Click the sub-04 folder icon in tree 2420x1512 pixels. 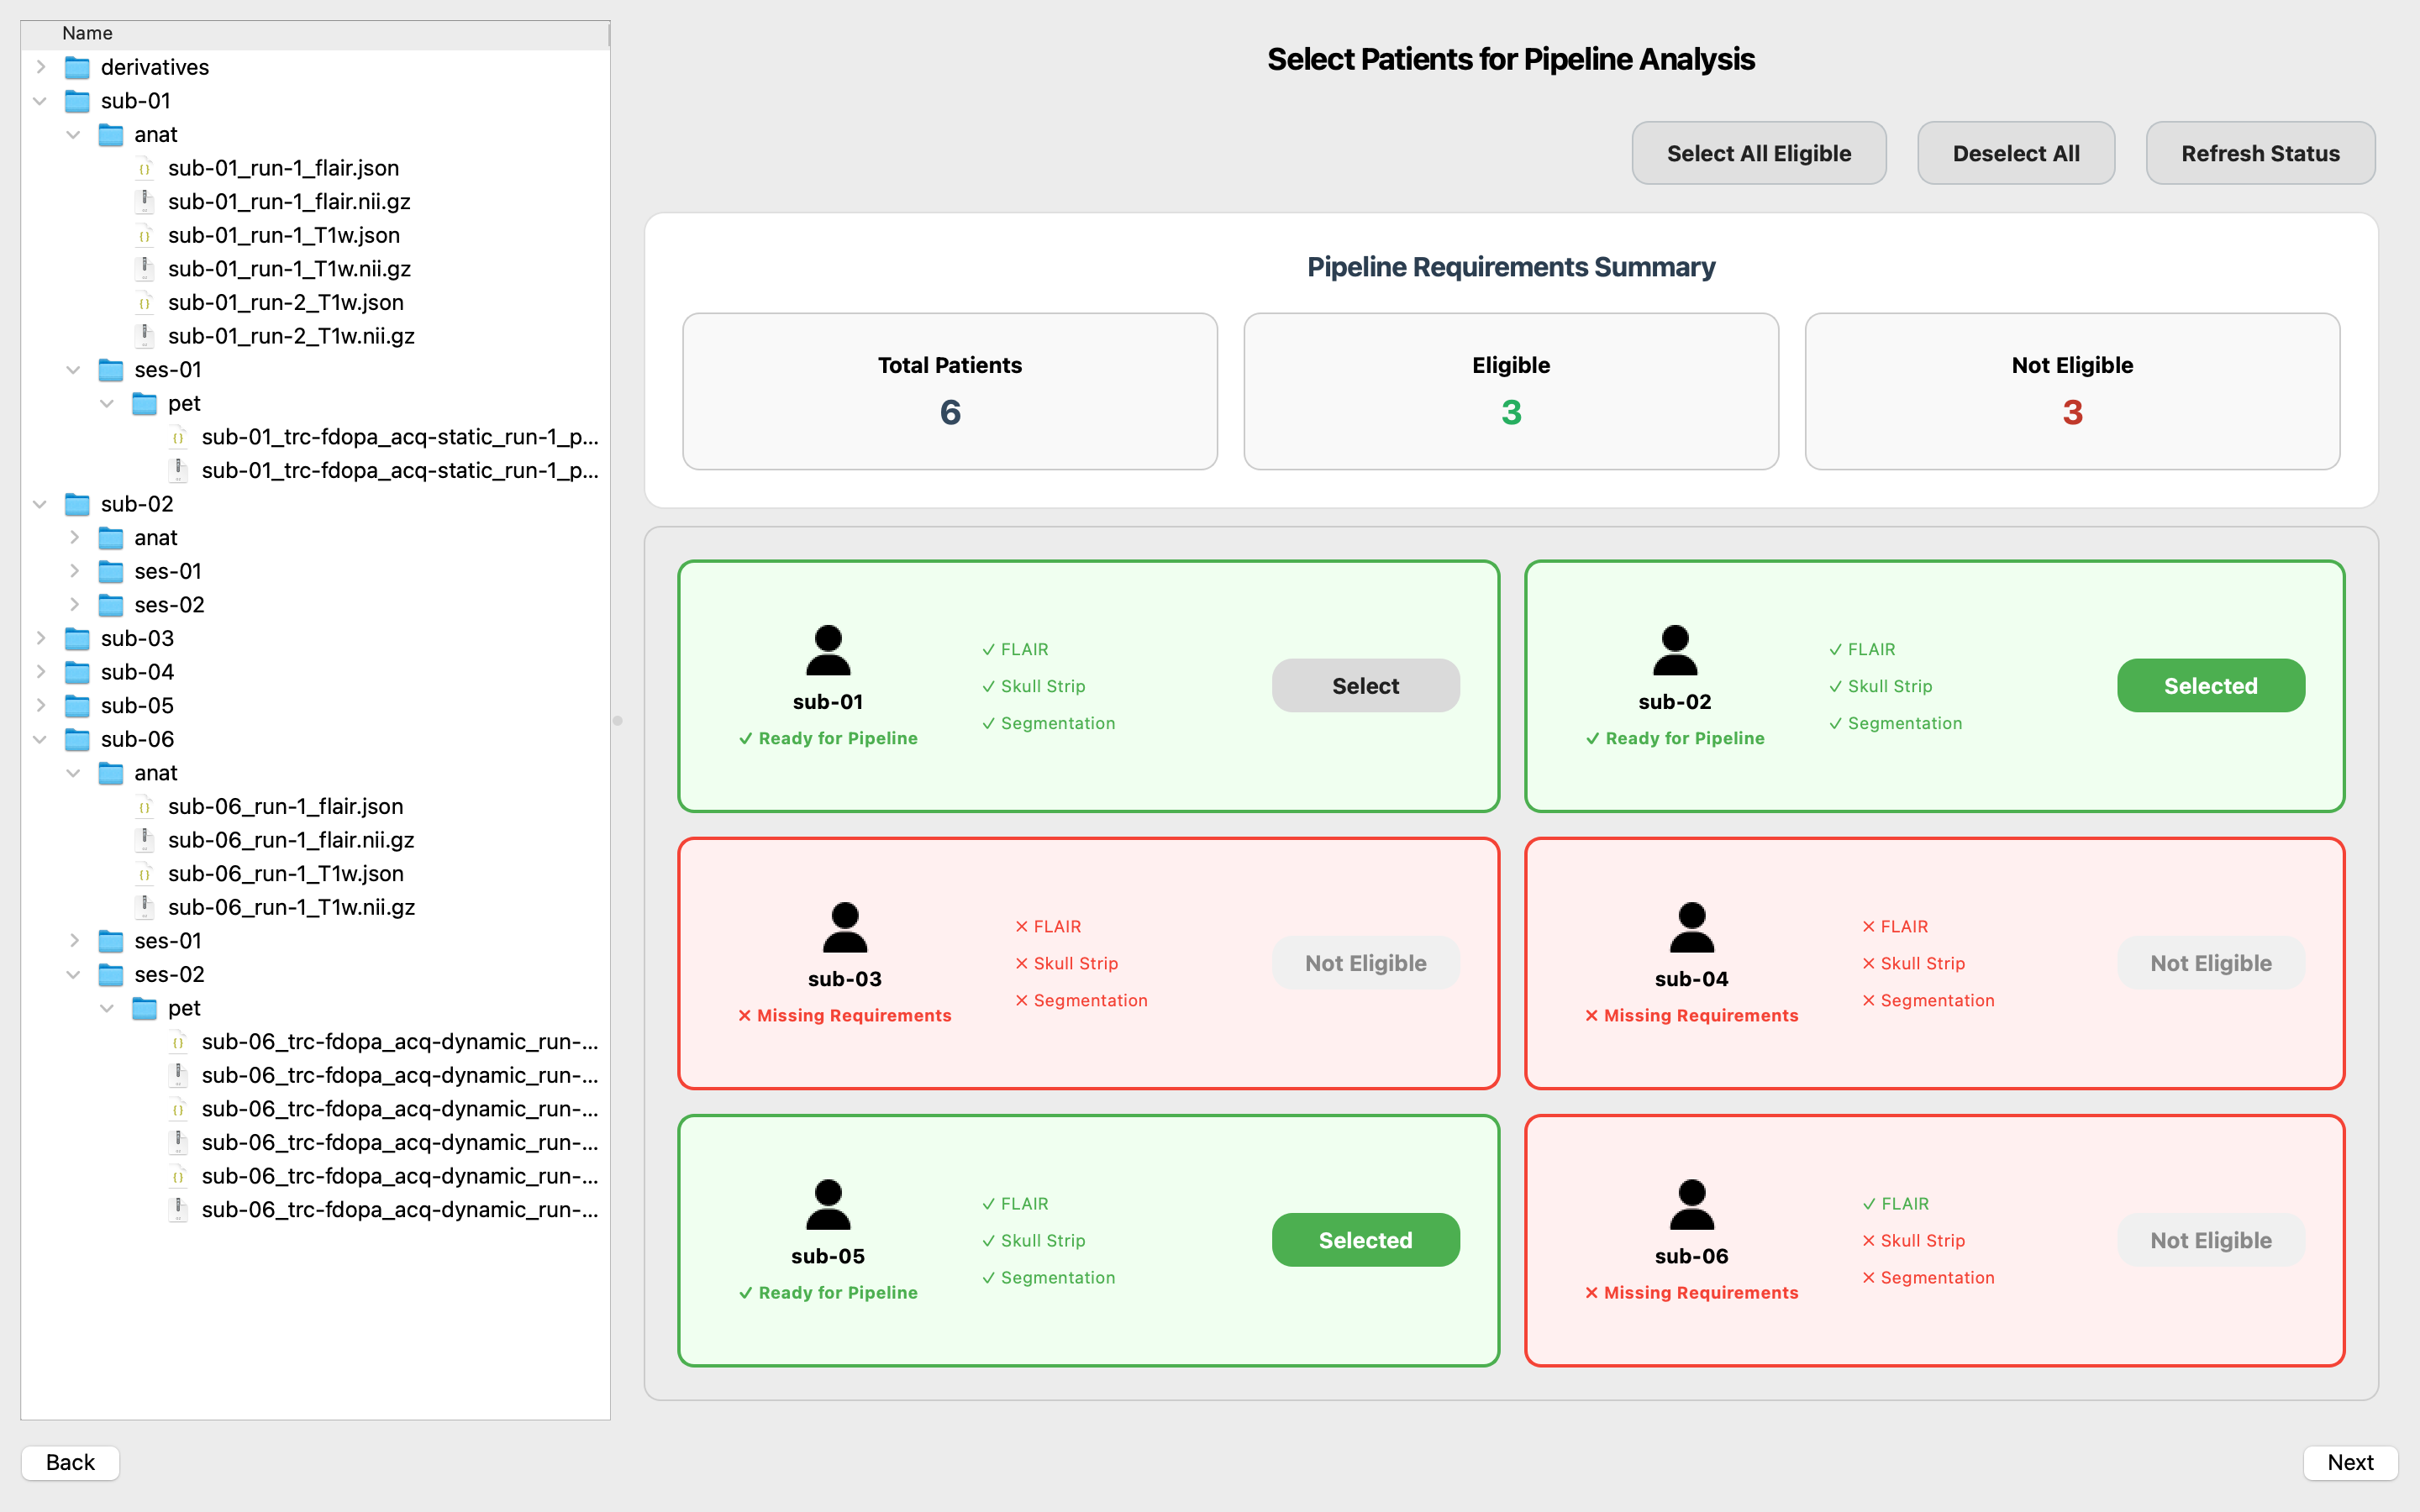tap(77, 672)
